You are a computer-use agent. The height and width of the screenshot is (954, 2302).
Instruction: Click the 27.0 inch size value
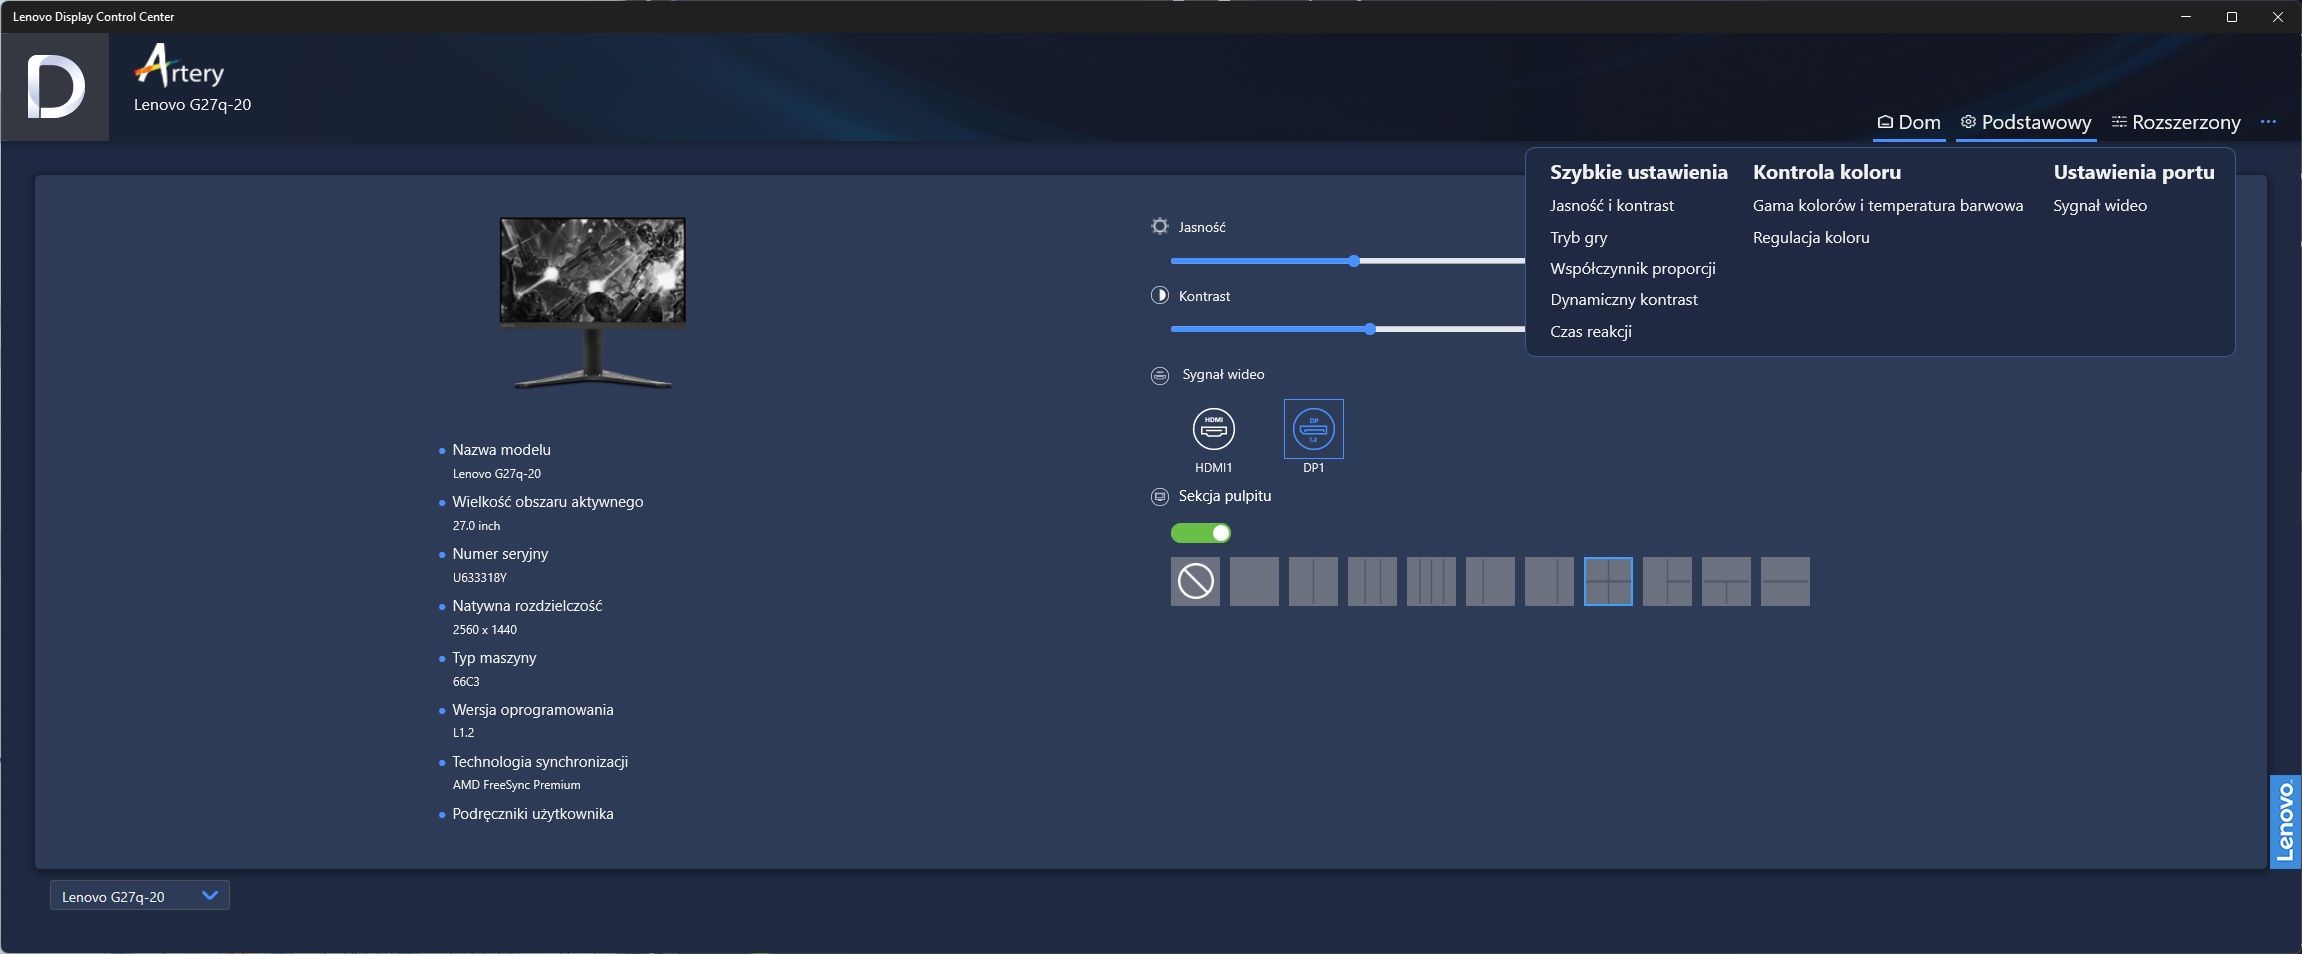[476, 525]
